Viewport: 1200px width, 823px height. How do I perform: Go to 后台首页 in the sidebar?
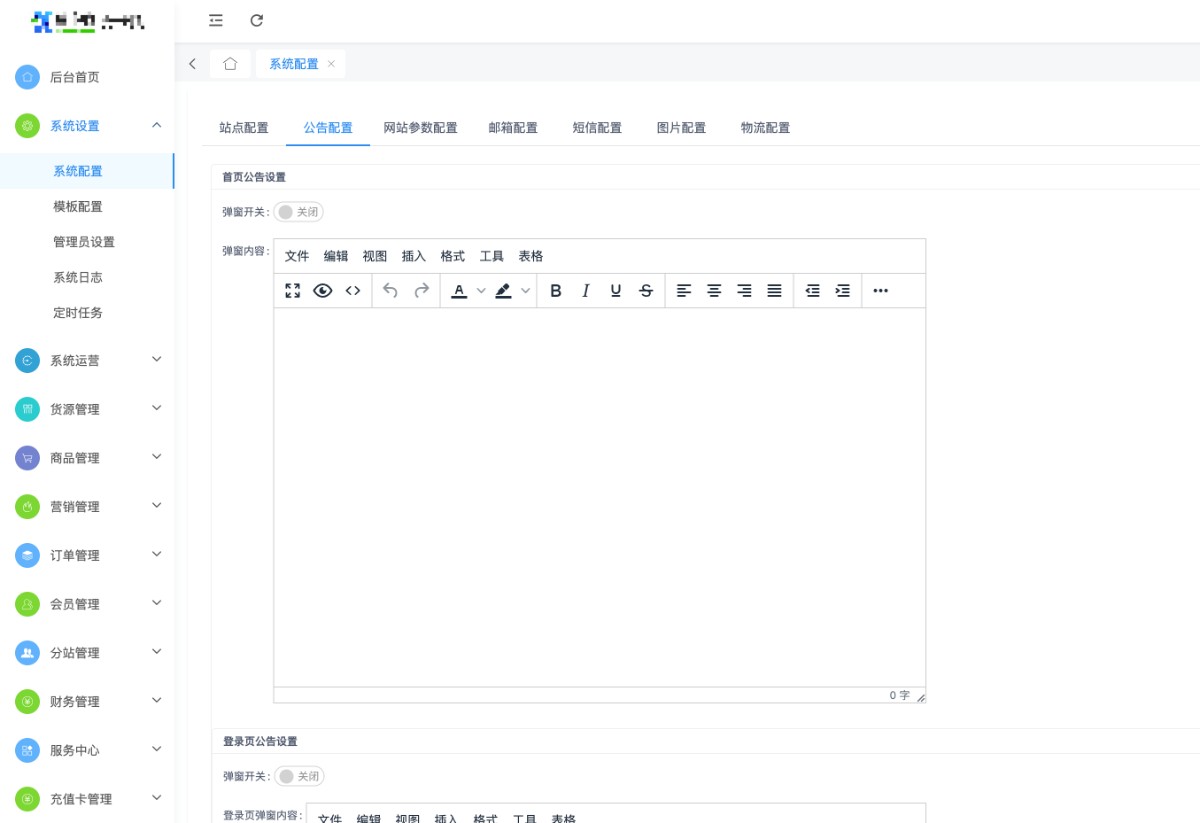pos(75,77)
